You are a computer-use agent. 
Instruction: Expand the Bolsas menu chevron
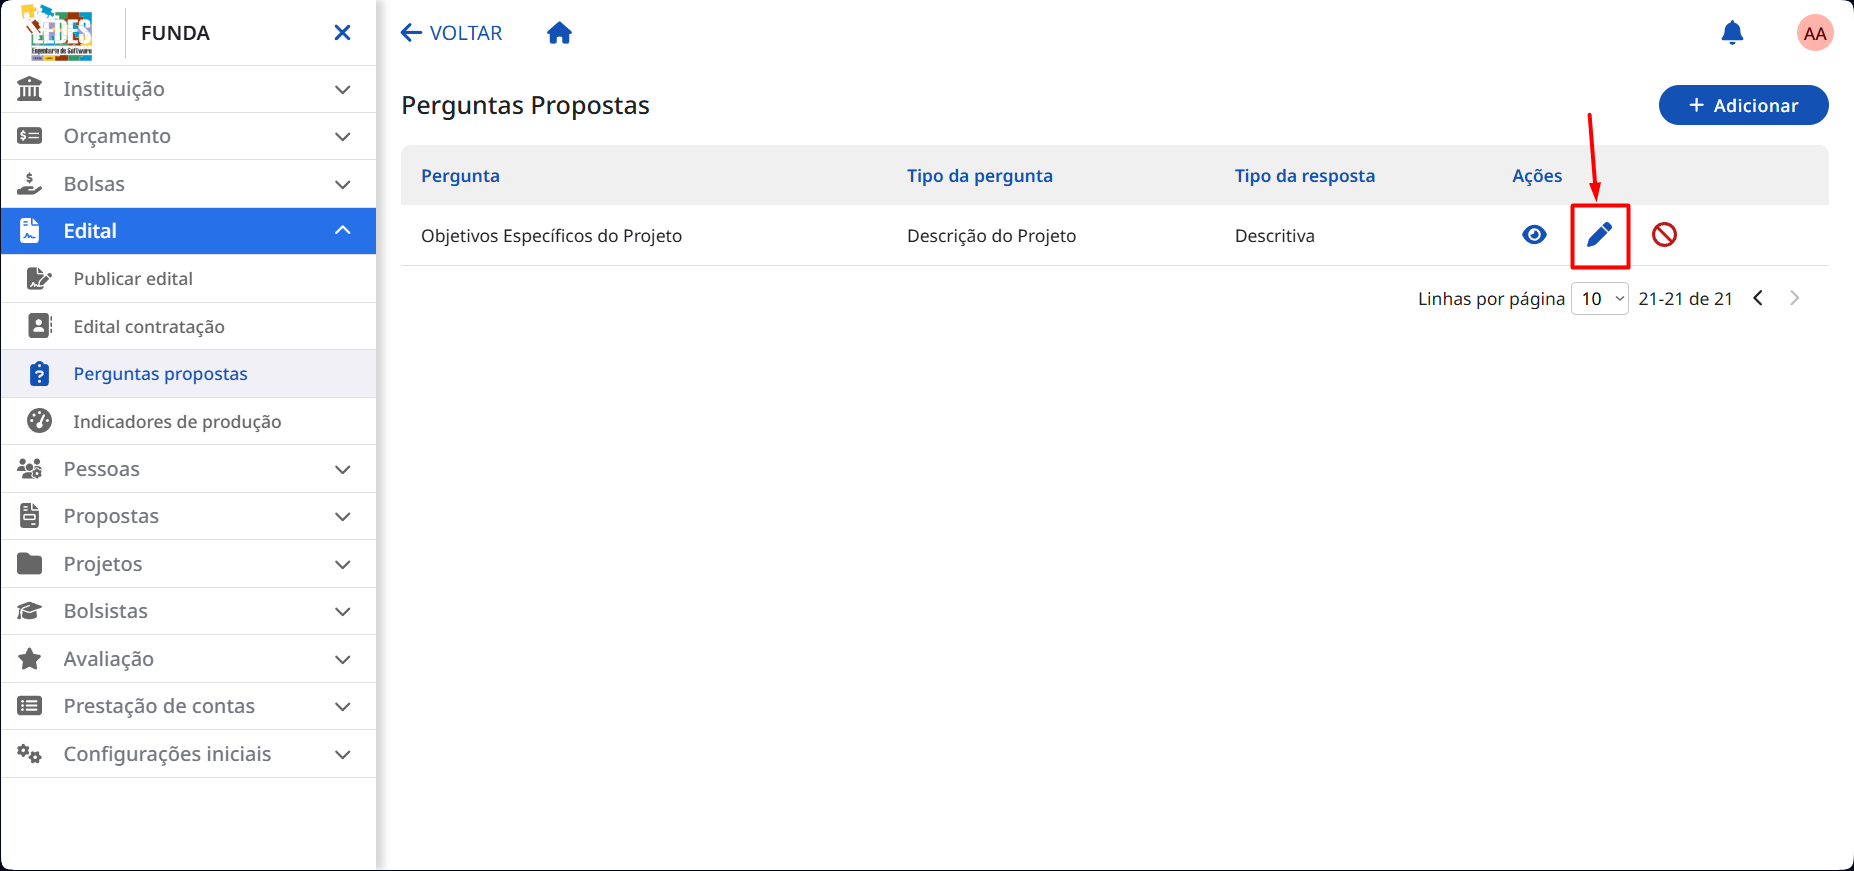coord(342,184)
